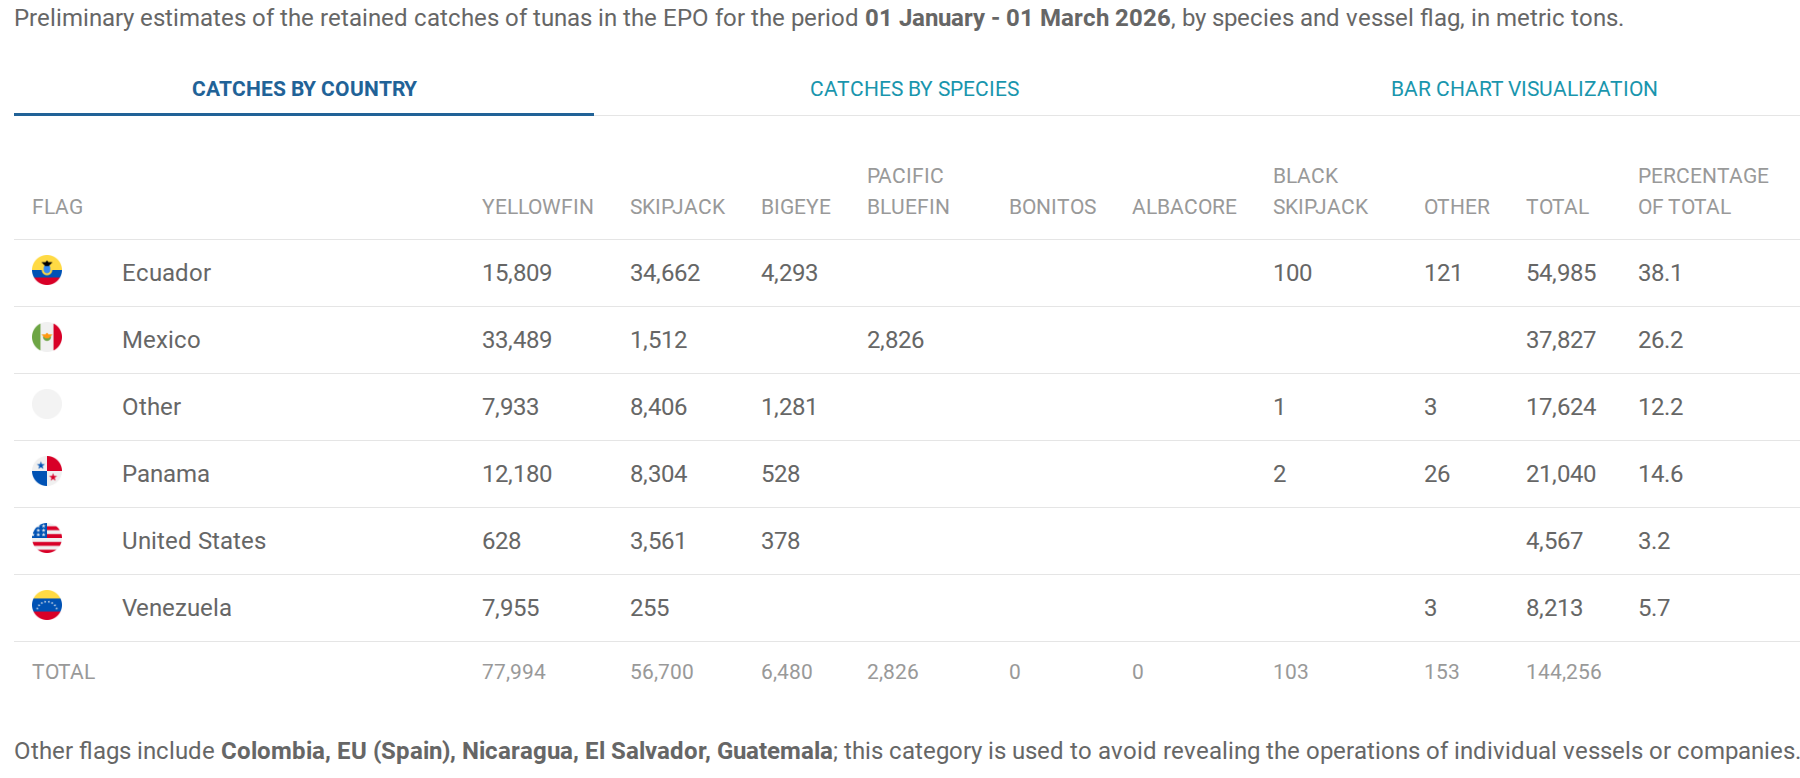
Task: Select the Ecuador country name
Action: click(x=166, y=273)
